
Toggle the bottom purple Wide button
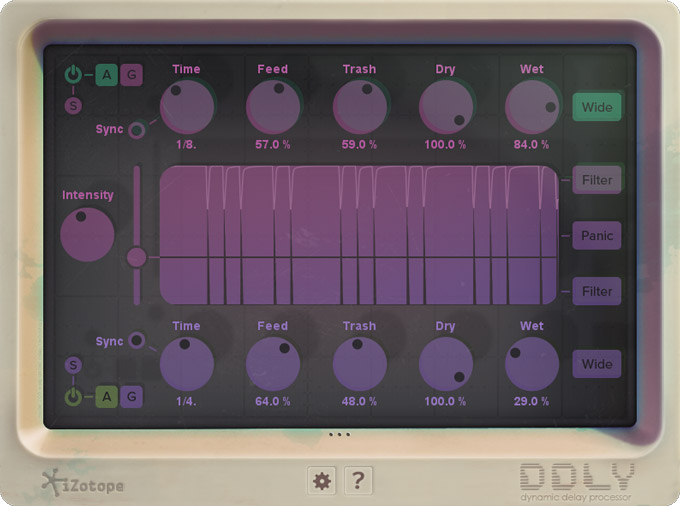pos(597,364)
